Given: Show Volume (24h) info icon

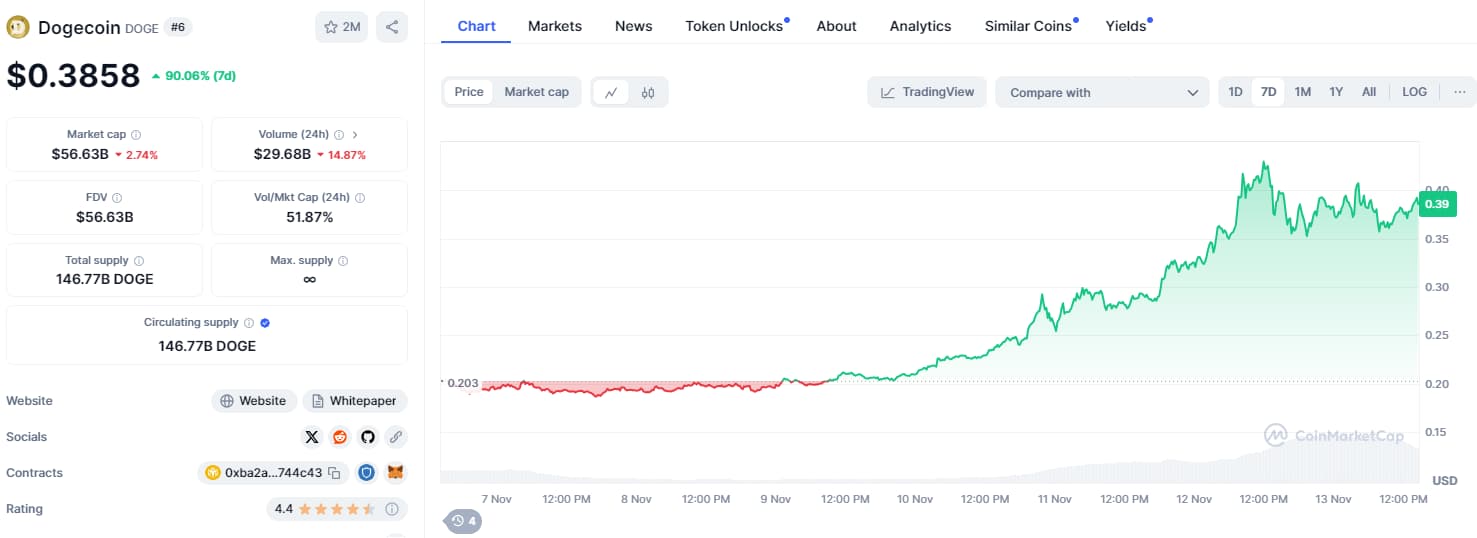Looking at the screenshot, I should [339, 134].
